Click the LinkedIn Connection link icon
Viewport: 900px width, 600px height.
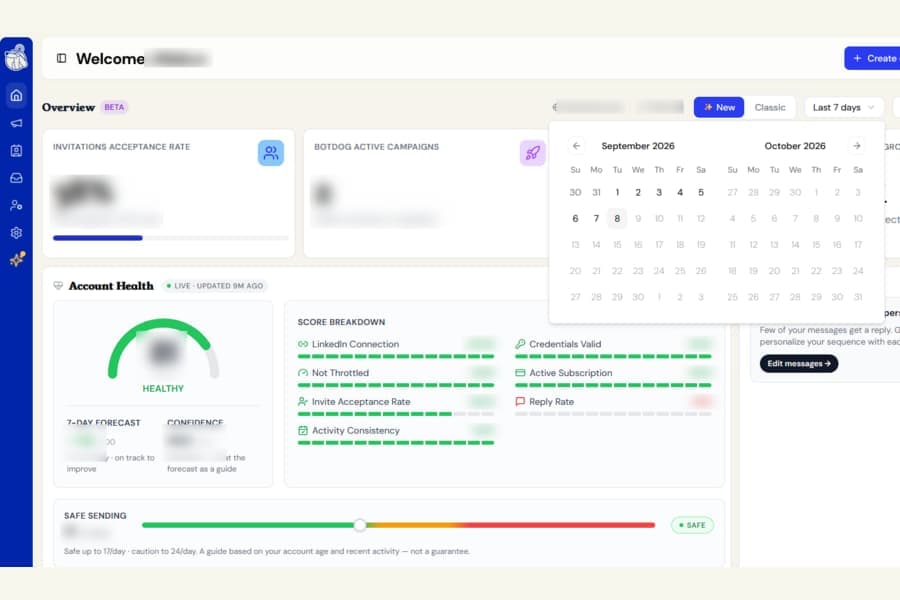click(303, 344)
